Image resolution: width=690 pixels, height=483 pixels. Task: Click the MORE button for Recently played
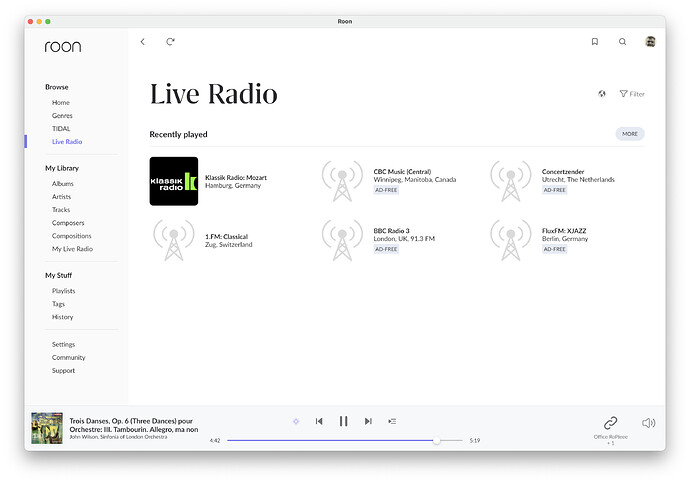(x=630, y=134)
